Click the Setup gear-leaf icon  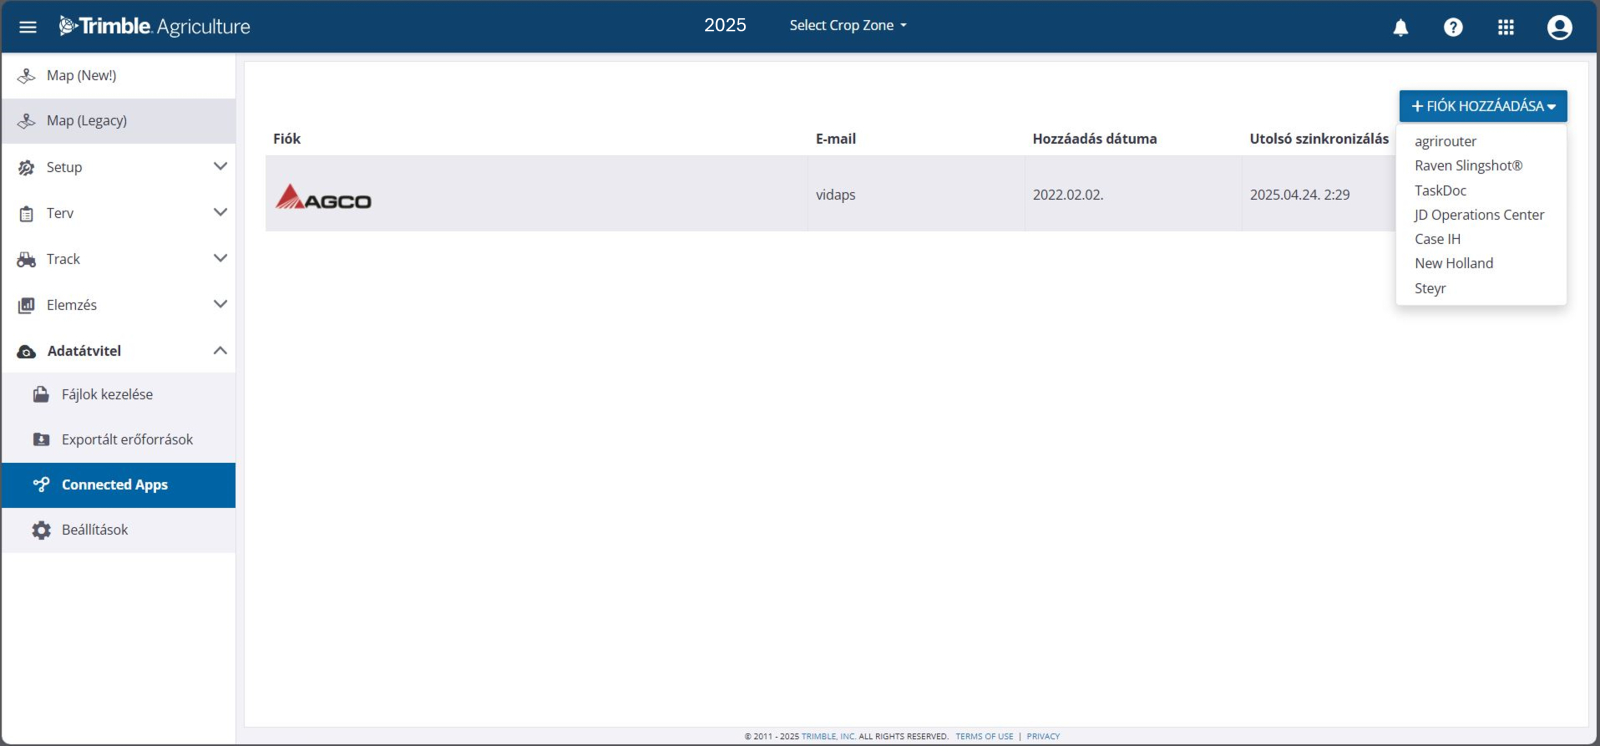click(x=27, y=167)
